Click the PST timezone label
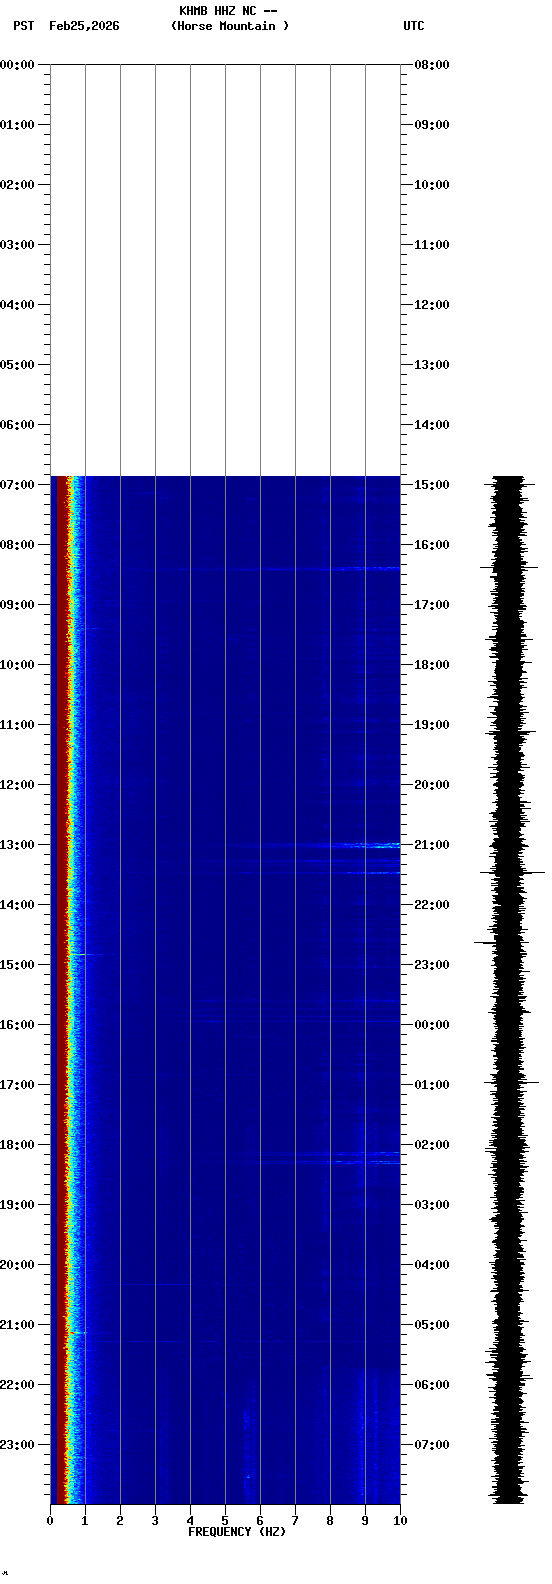 pyautogui.click(x=24, y=26)
